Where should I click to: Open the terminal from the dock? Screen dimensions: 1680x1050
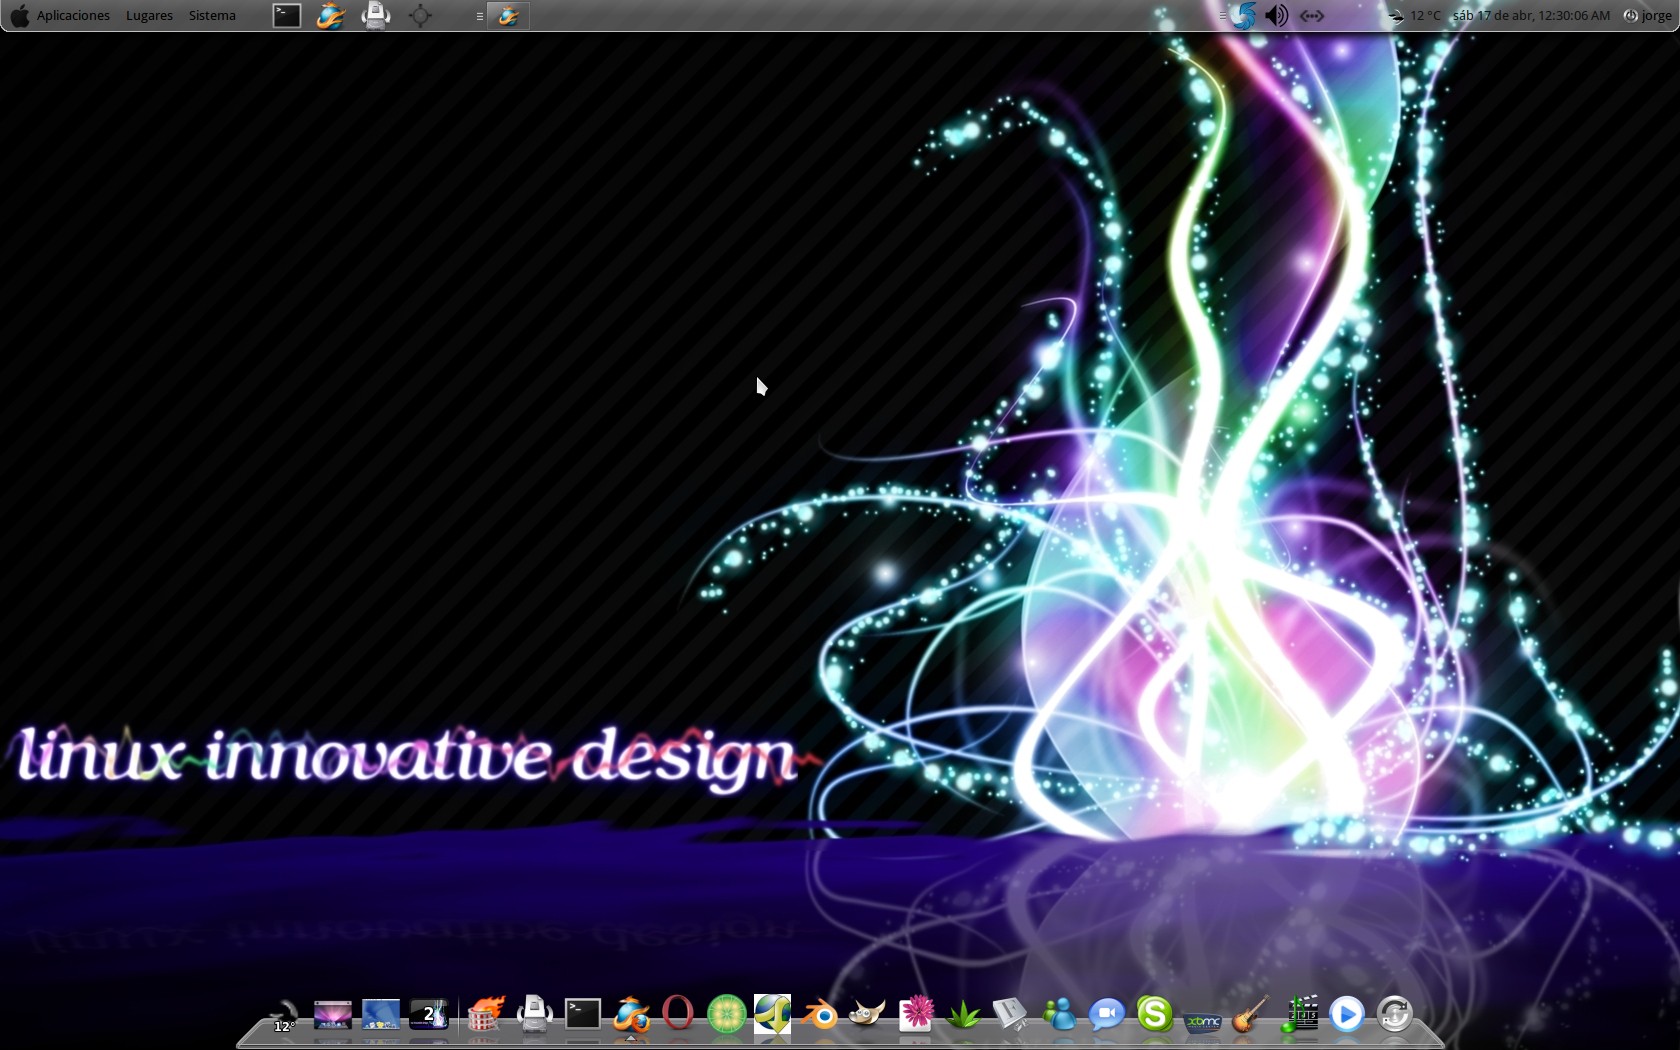[583, 1014]
